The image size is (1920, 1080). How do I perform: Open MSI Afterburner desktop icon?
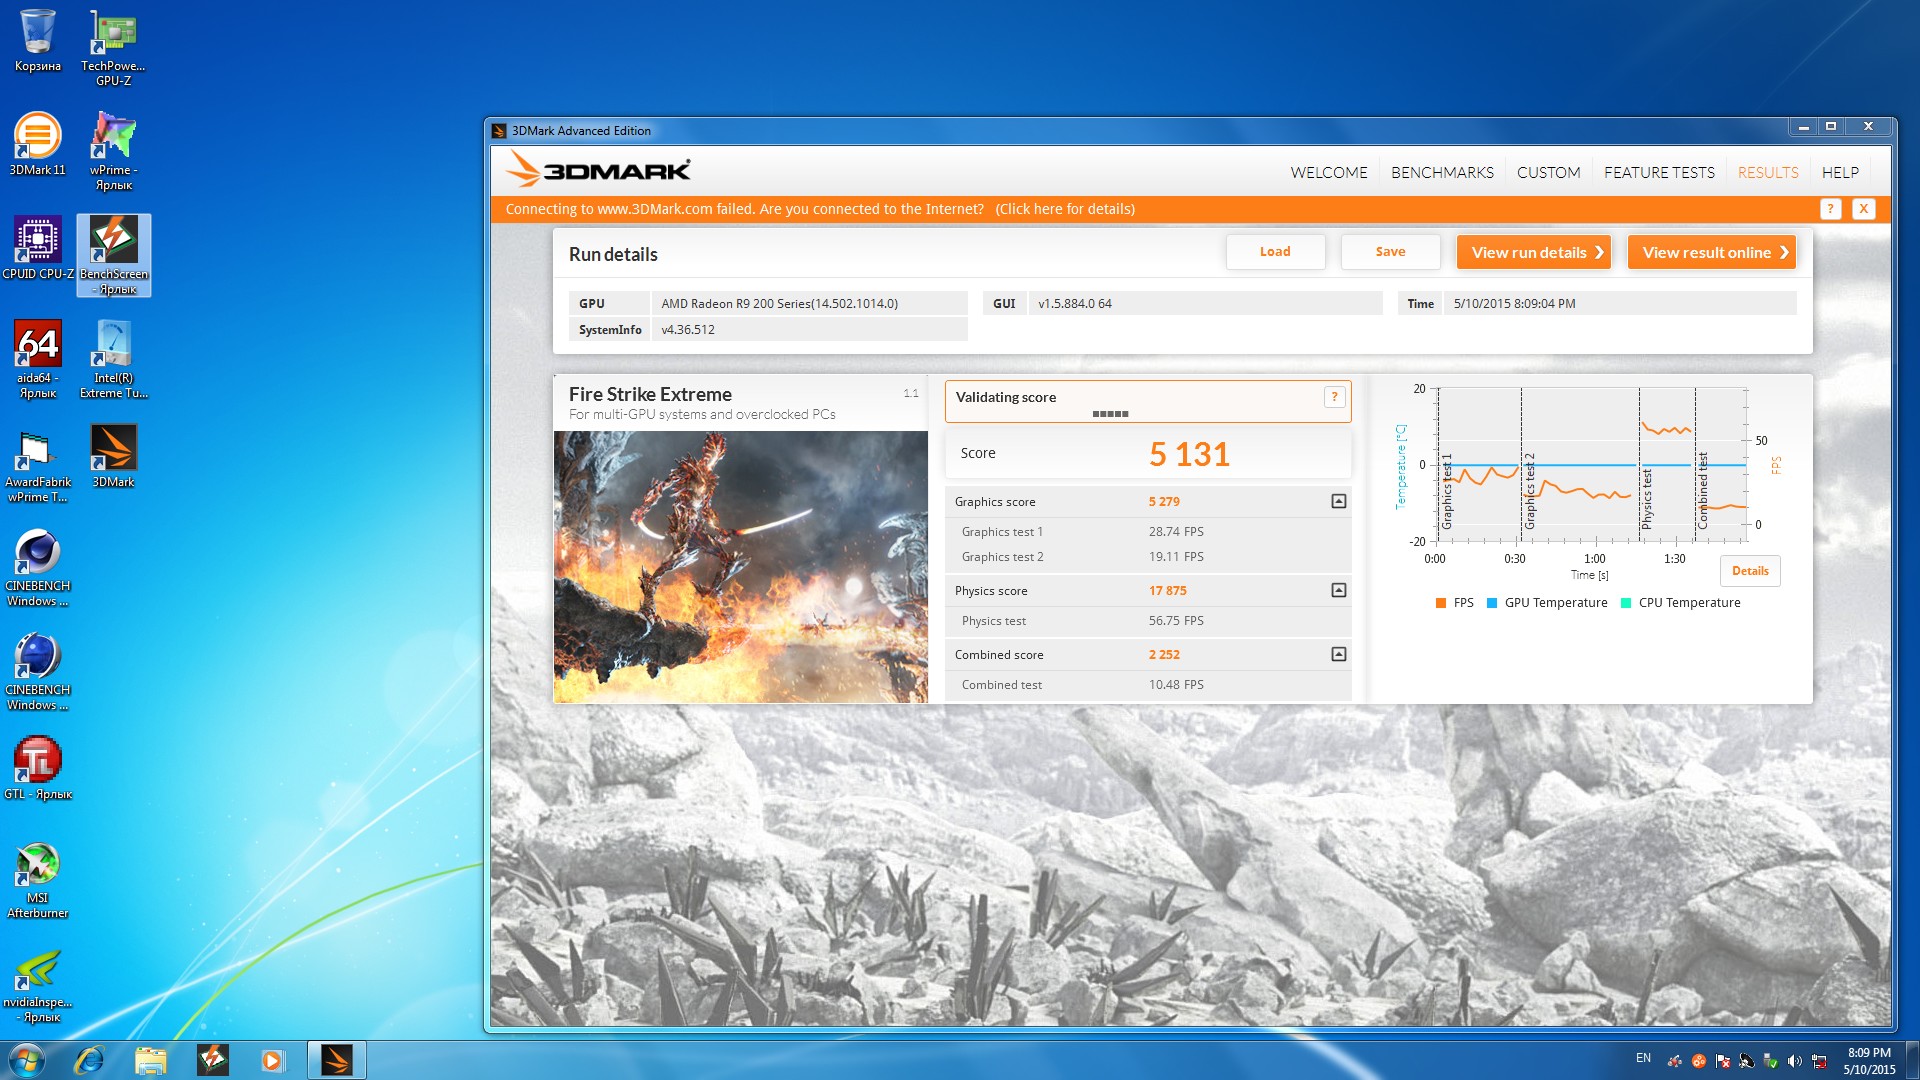pos(38,879)
